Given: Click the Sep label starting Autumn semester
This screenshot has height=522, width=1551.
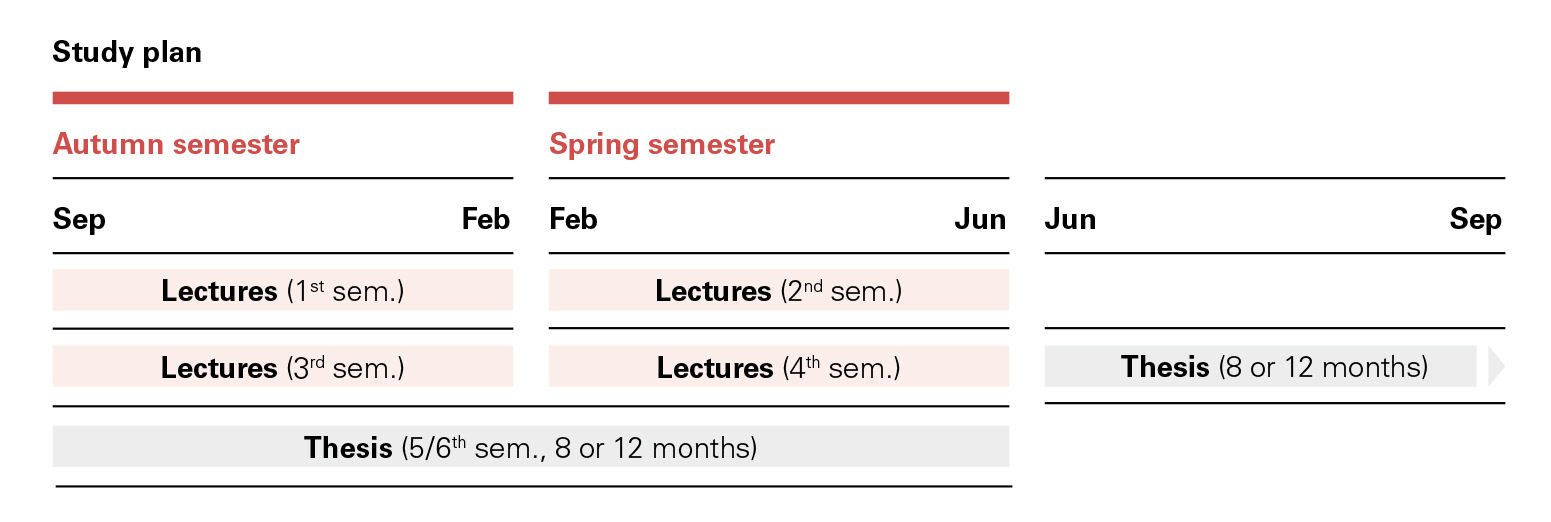Looking at the screenshot, I should click(79, 219).
